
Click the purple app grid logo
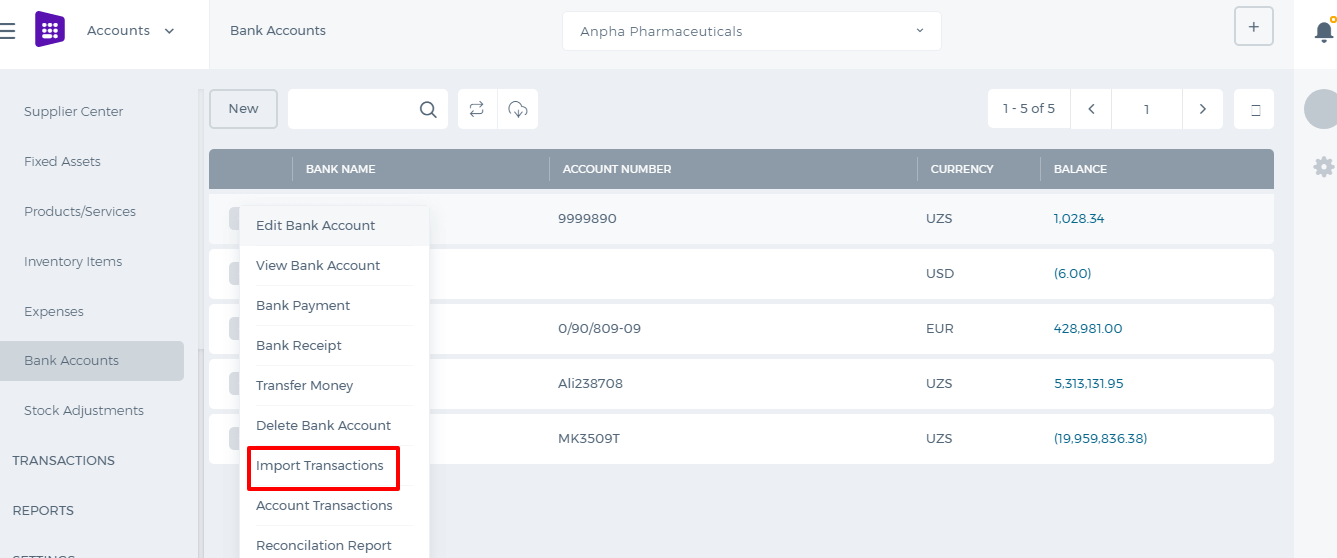point(50,30)
